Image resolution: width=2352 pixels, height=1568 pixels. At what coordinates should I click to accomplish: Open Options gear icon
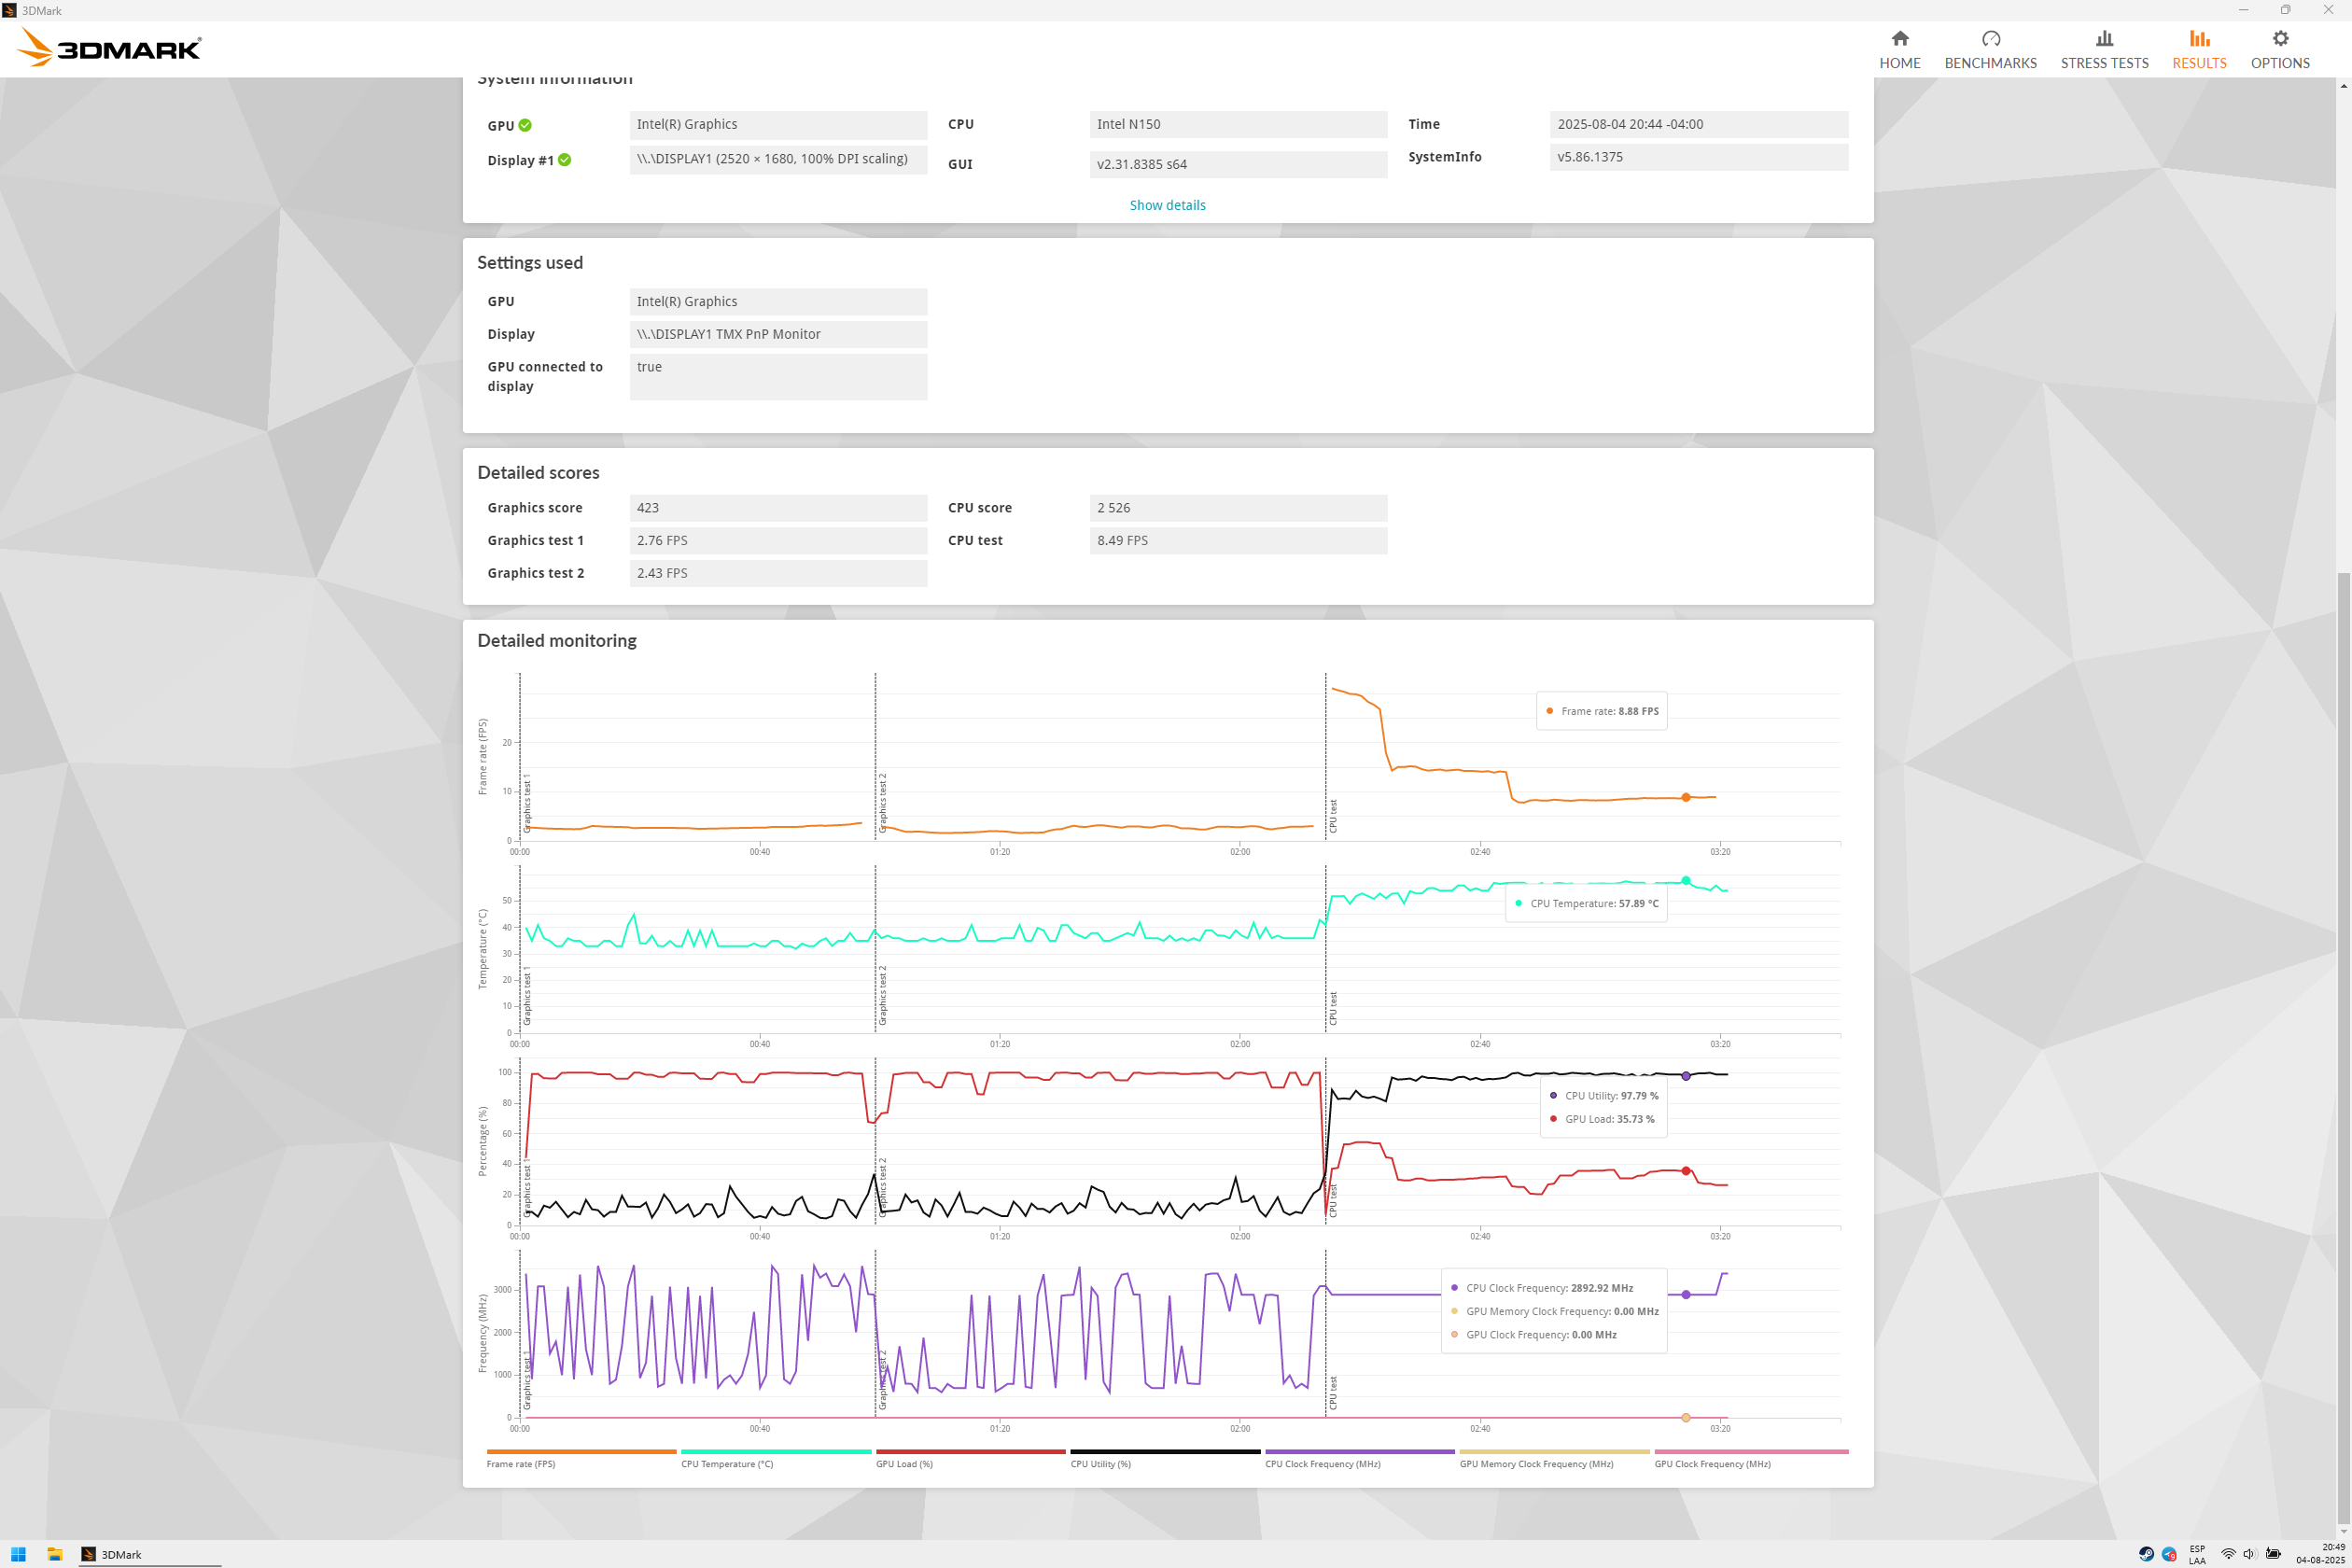2279,39
